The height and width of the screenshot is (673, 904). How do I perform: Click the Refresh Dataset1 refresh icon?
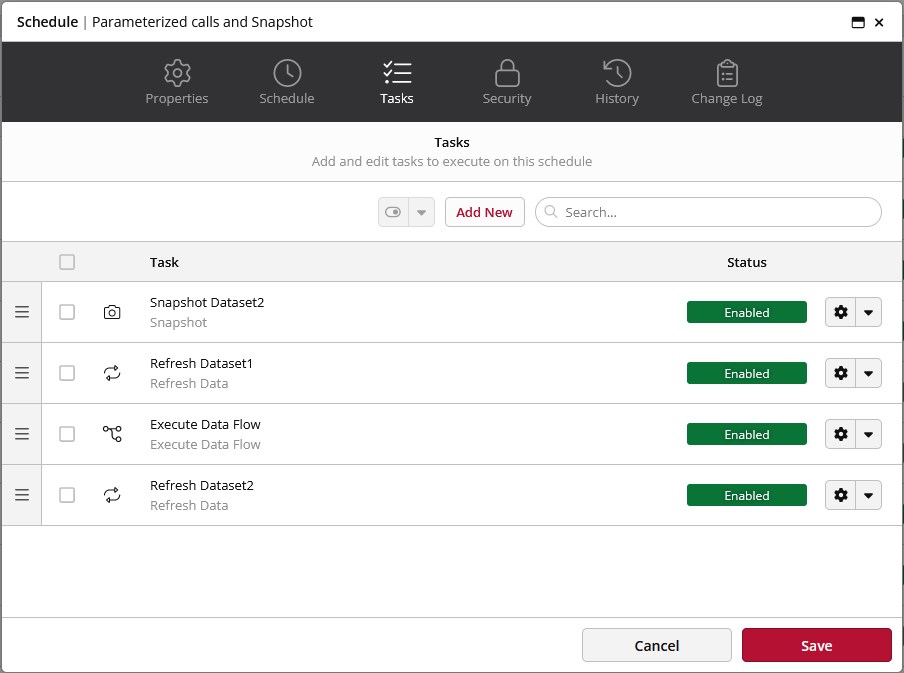point(112,373)
